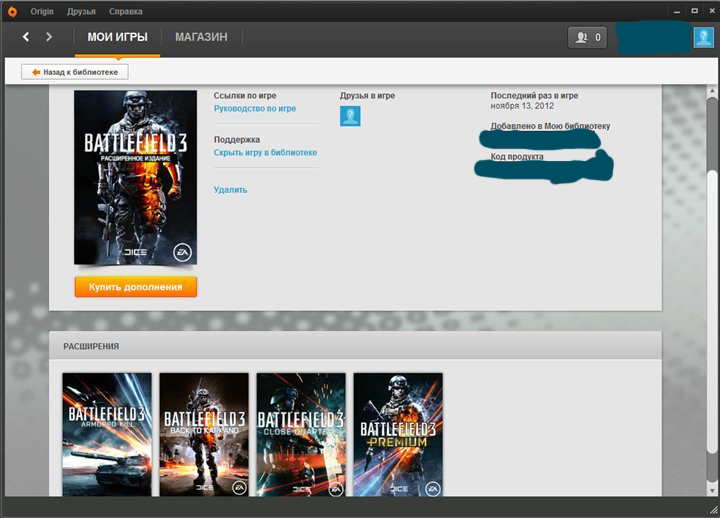Open the Origin menu

[42, 11]
